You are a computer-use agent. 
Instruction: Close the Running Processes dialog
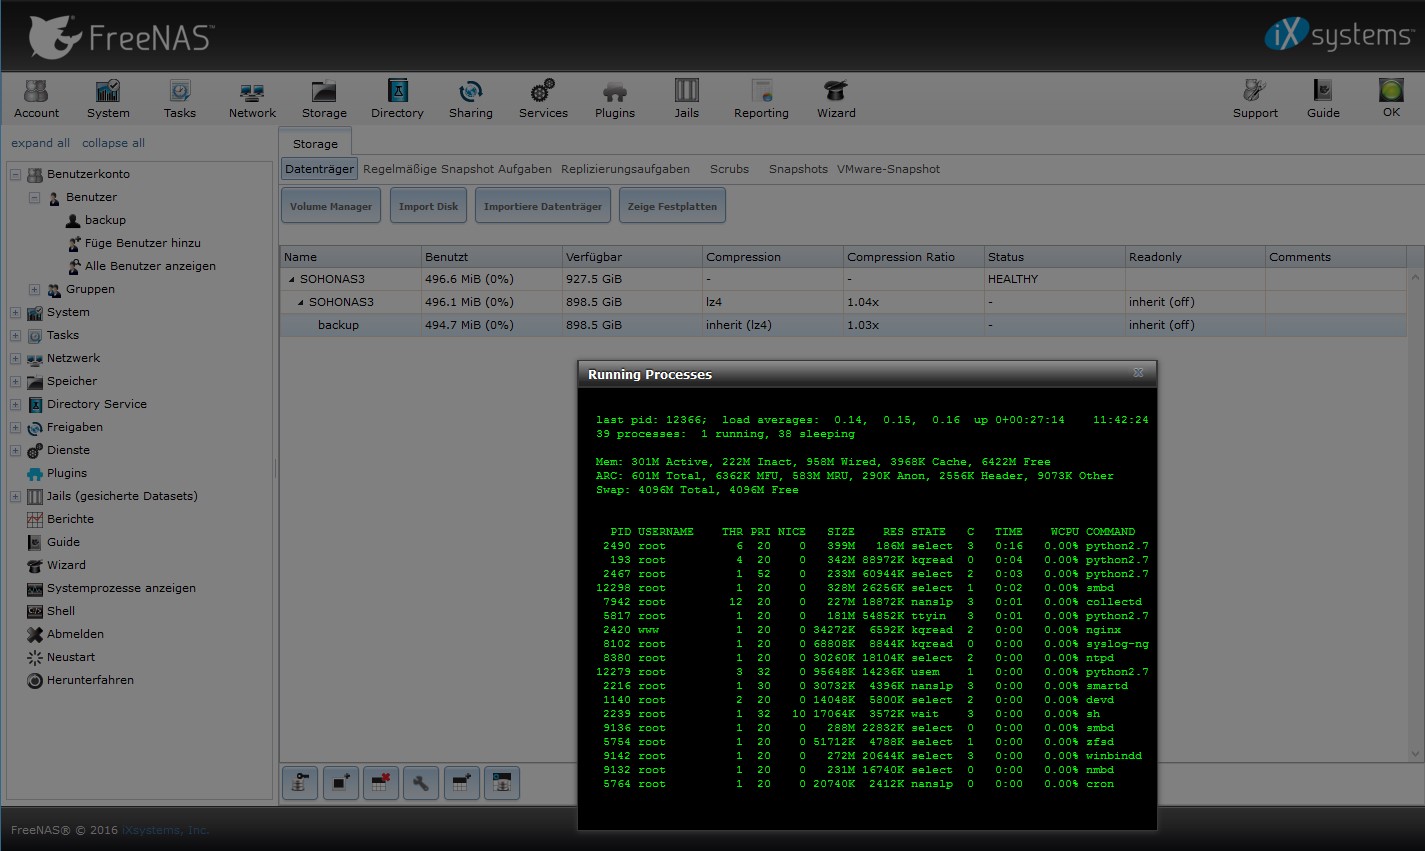pyautogui.click(x=1138, y=373)
